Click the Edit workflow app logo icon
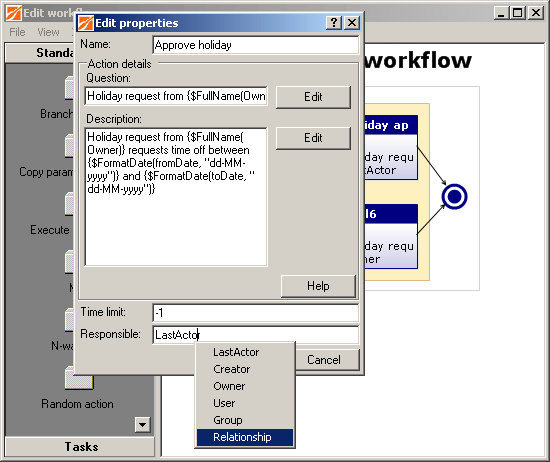Screen dimensions: 550x462 pos(14,13)
